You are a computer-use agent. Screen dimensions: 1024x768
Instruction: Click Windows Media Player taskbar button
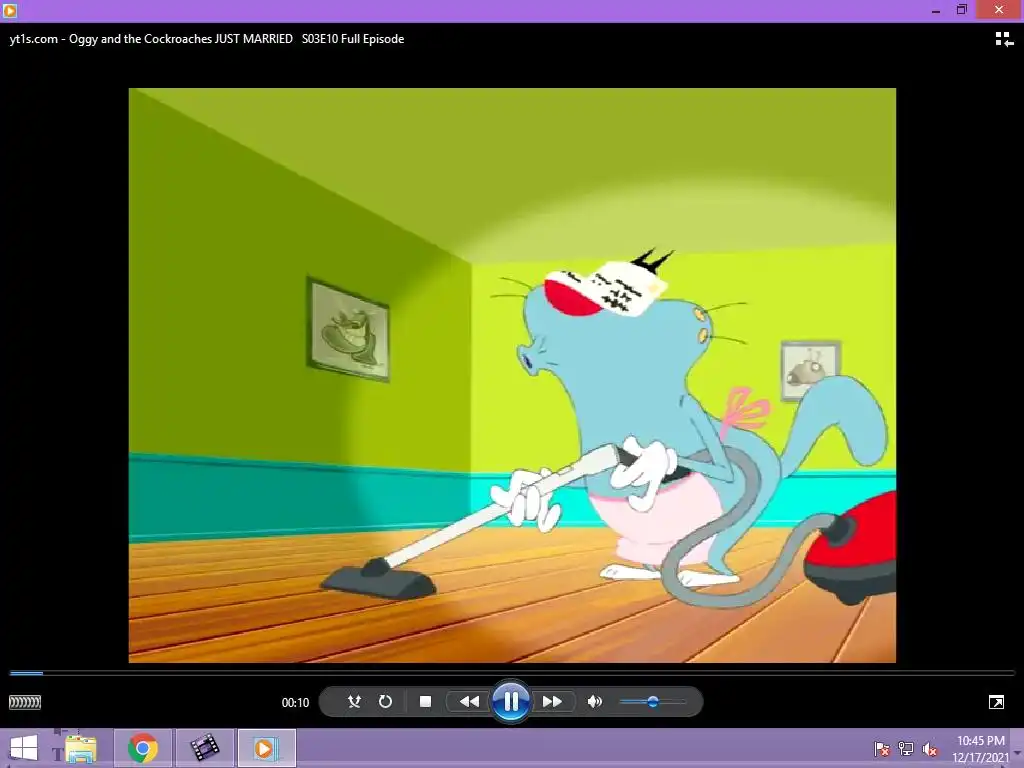click(266, 748)
